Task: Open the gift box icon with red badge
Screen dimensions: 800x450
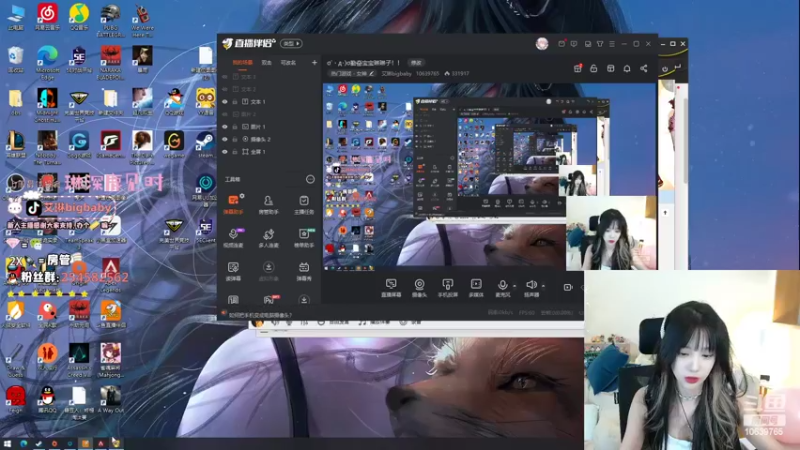Action: tap(578, 68)
